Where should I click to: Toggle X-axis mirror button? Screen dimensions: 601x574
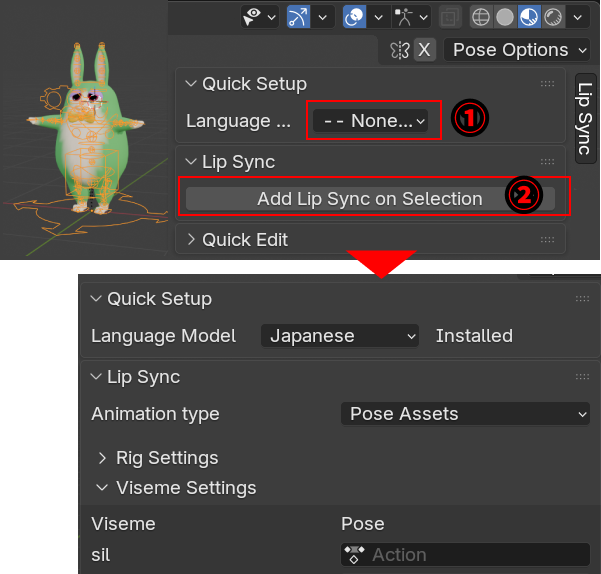pyautogui.click(x=425, y=50)
